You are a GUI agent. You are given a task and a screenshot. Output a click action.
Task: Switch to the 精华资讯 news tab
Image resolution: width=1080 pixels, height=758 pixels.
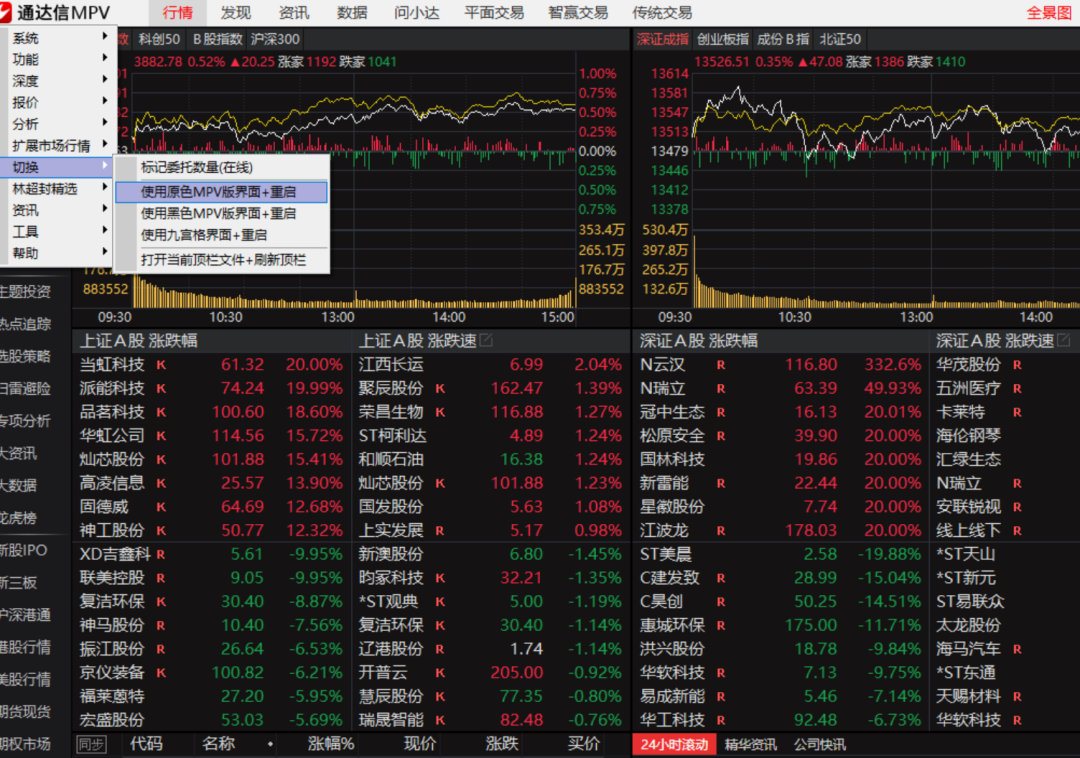click(x=751, y=744)
